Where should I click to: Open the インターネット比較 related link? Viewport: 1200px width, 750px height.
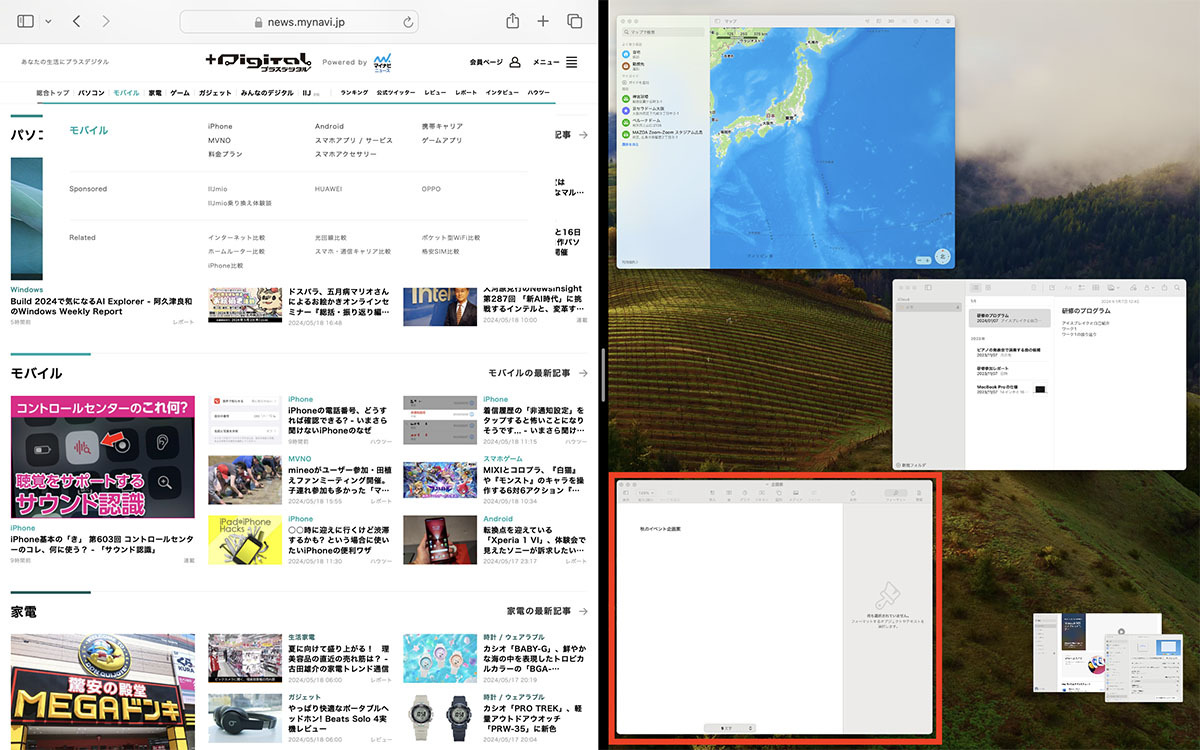pyautogui.click(x=237, y=238)
